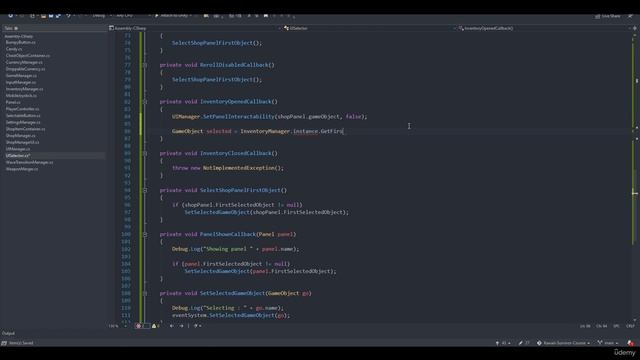Click the pending changes pencil count
Screen dimensions: 640x360
point(524,343)
